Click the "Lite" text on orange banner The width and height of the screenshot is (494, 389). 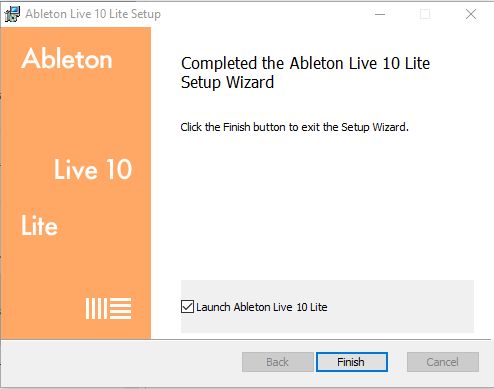click(x=39, y=225)
